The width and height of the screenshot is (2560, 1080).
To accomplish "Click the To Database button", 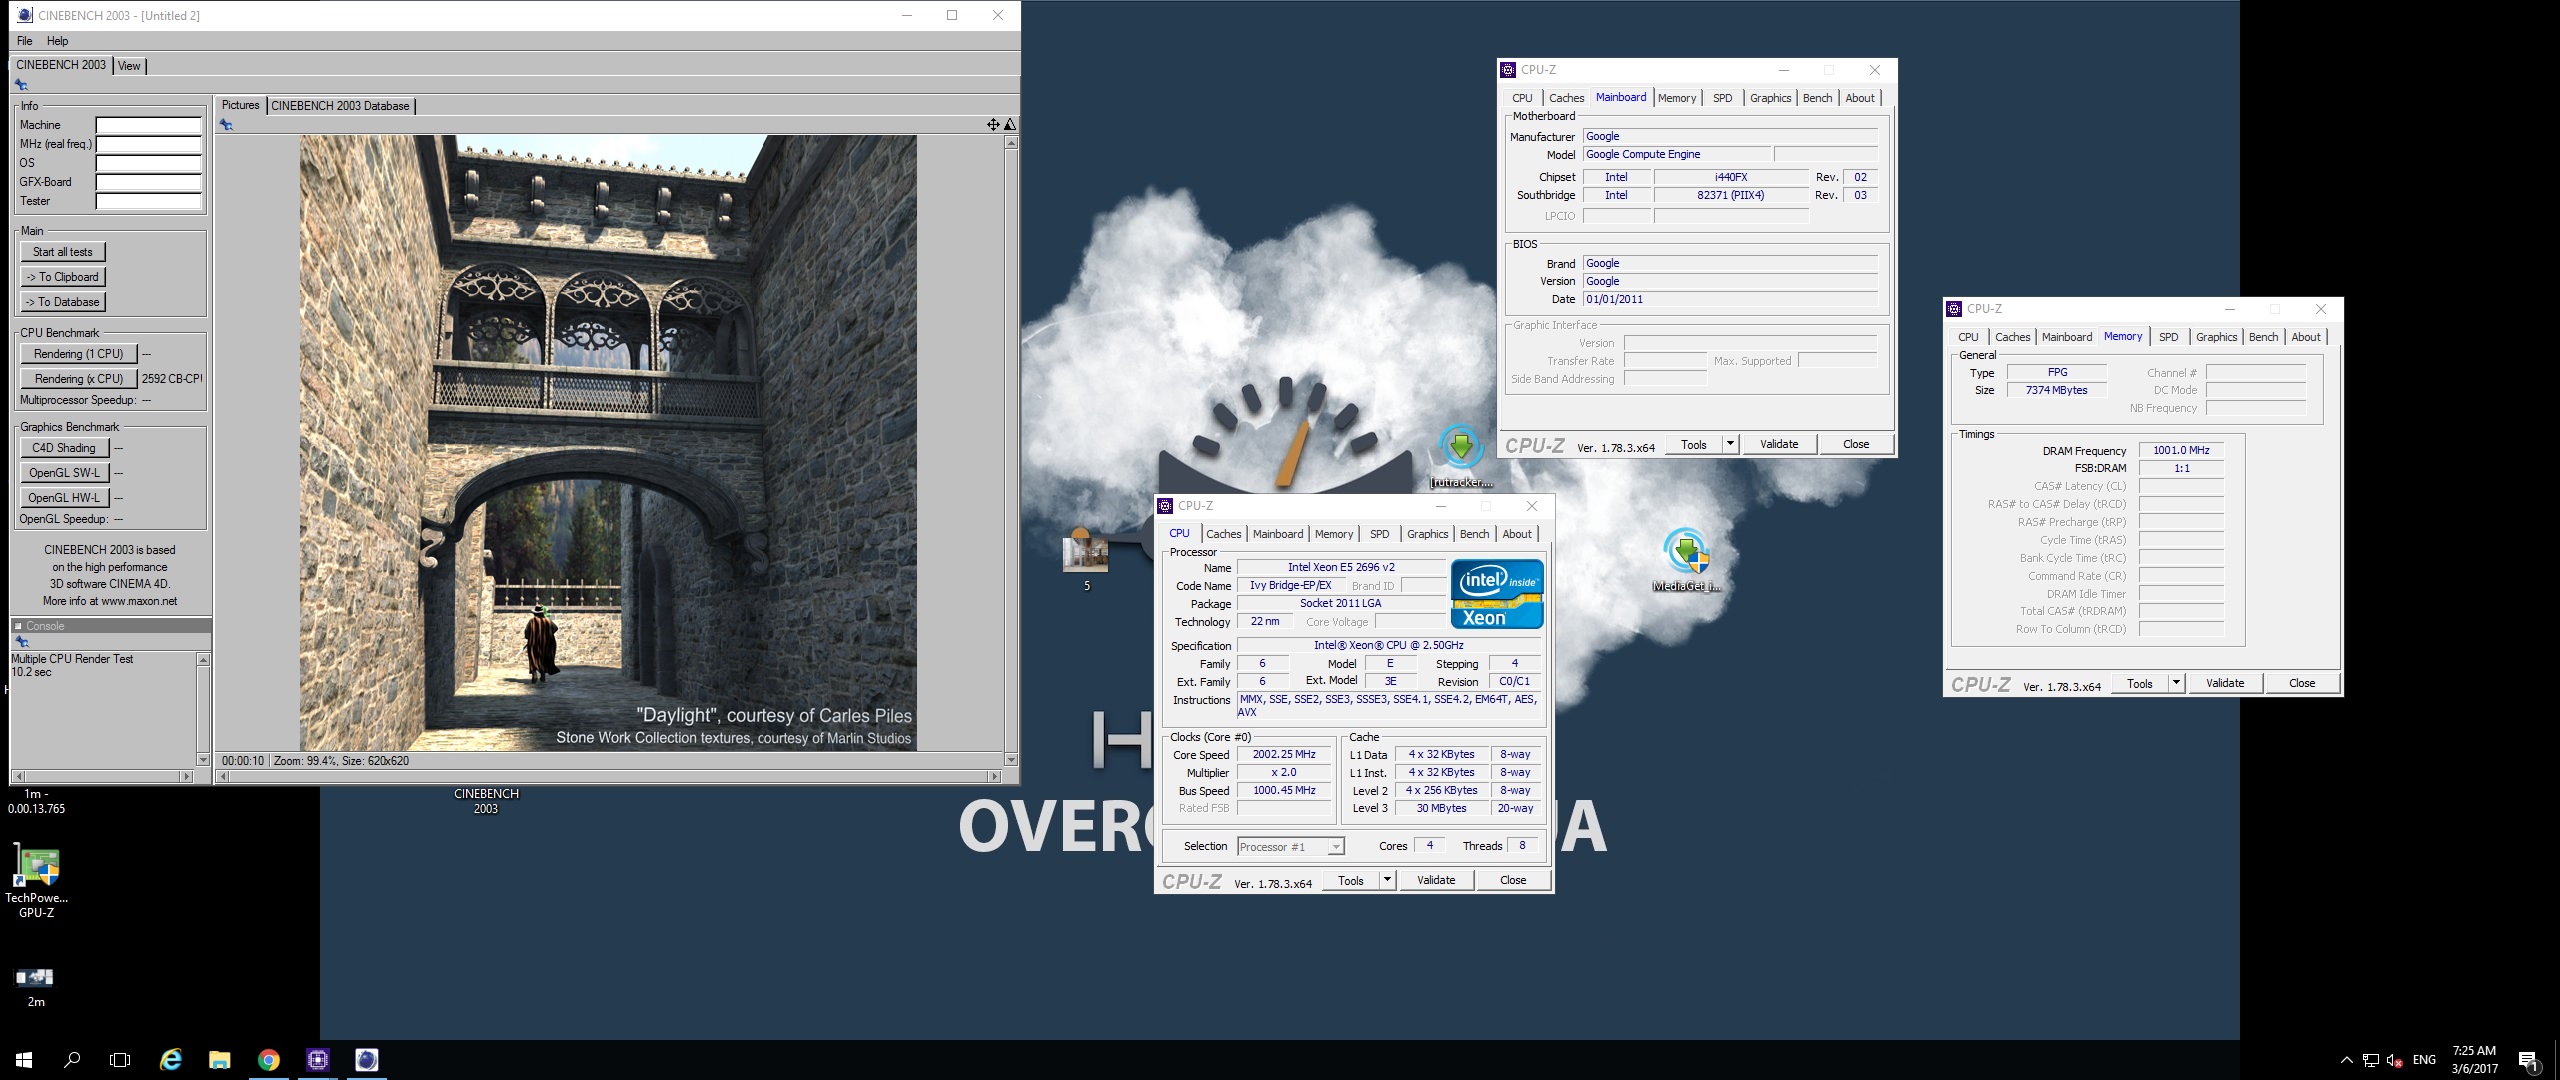I will pos(62,302).
